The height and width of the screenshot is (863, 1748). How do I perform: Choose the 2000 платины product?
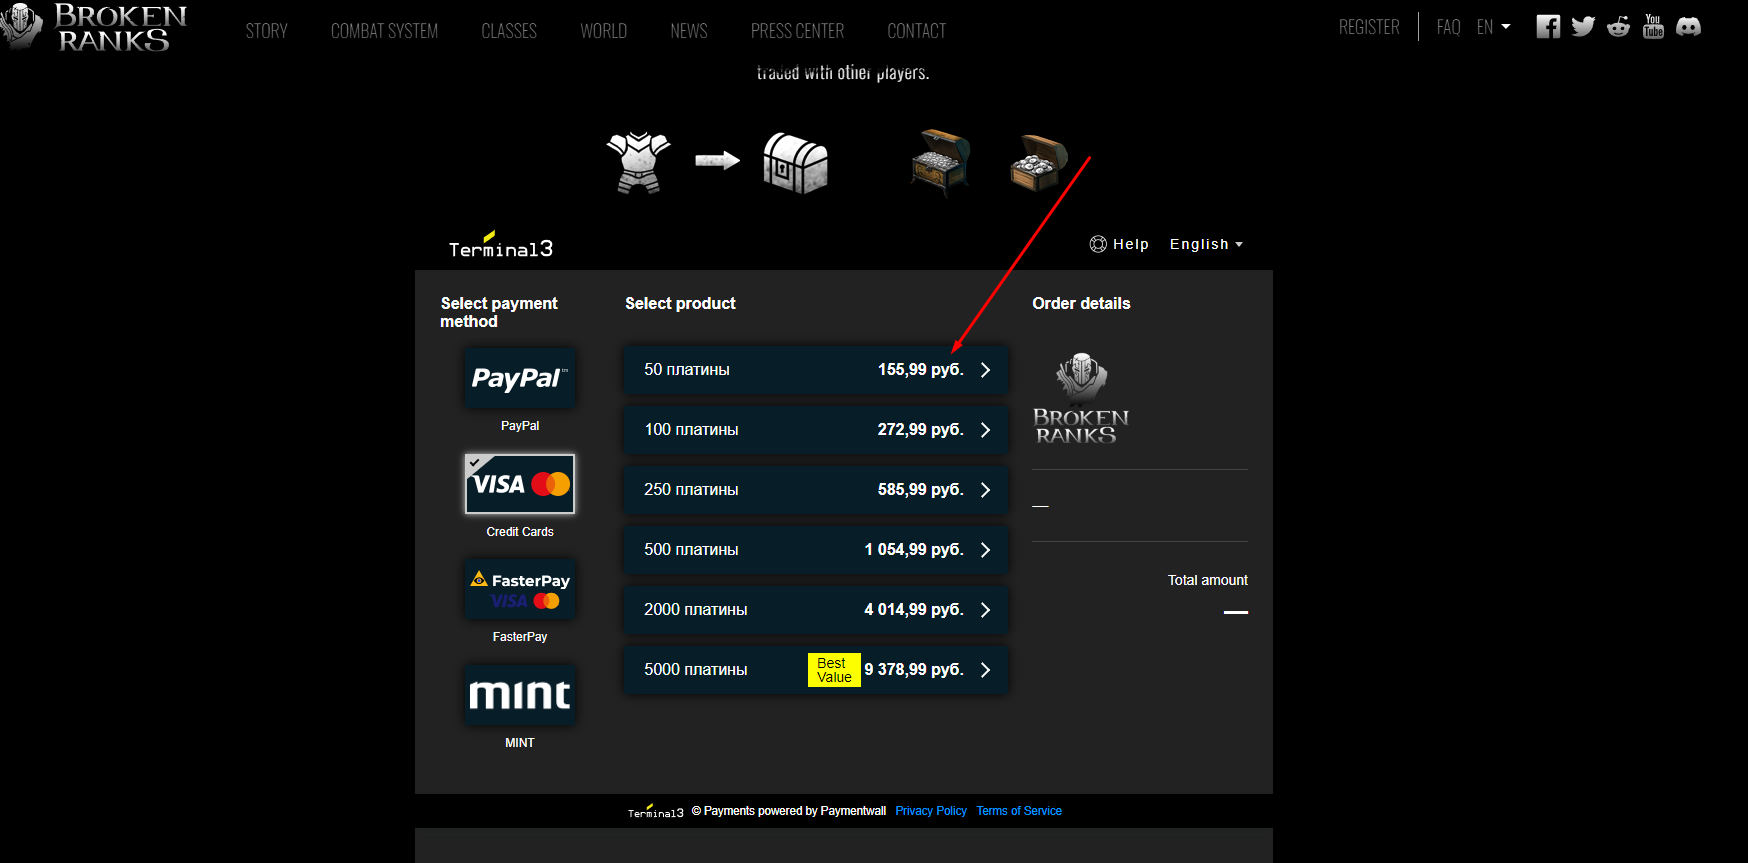[x=815, y=610]
